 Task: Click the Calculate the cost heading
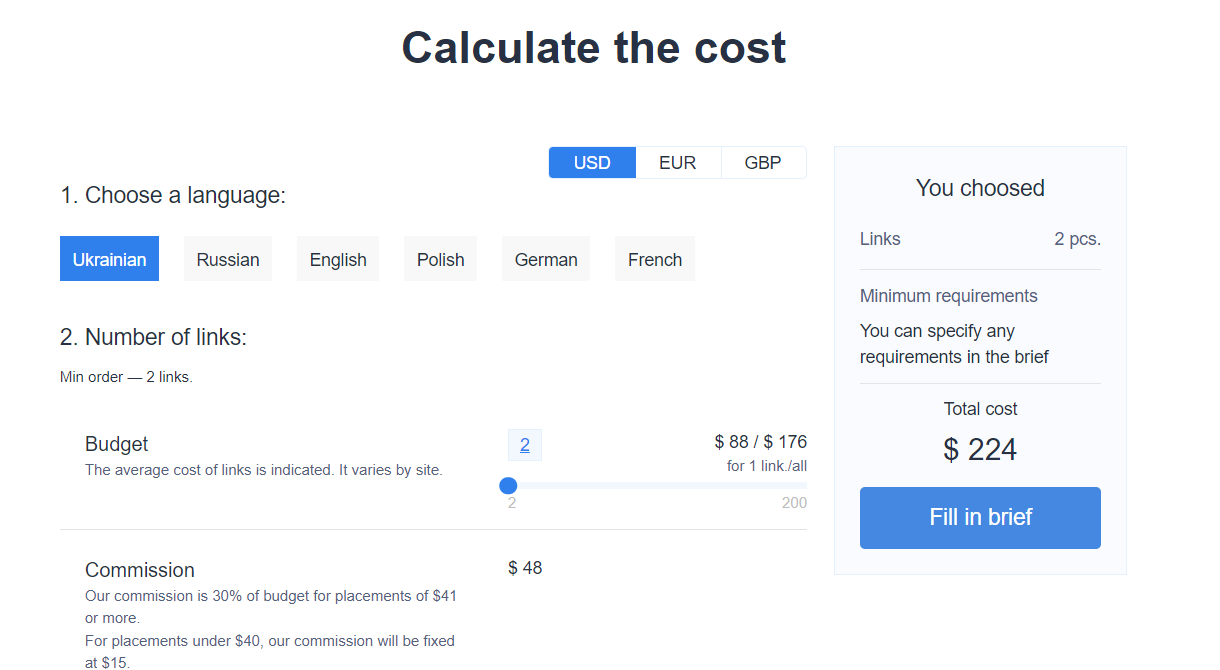tap(594, 48)
